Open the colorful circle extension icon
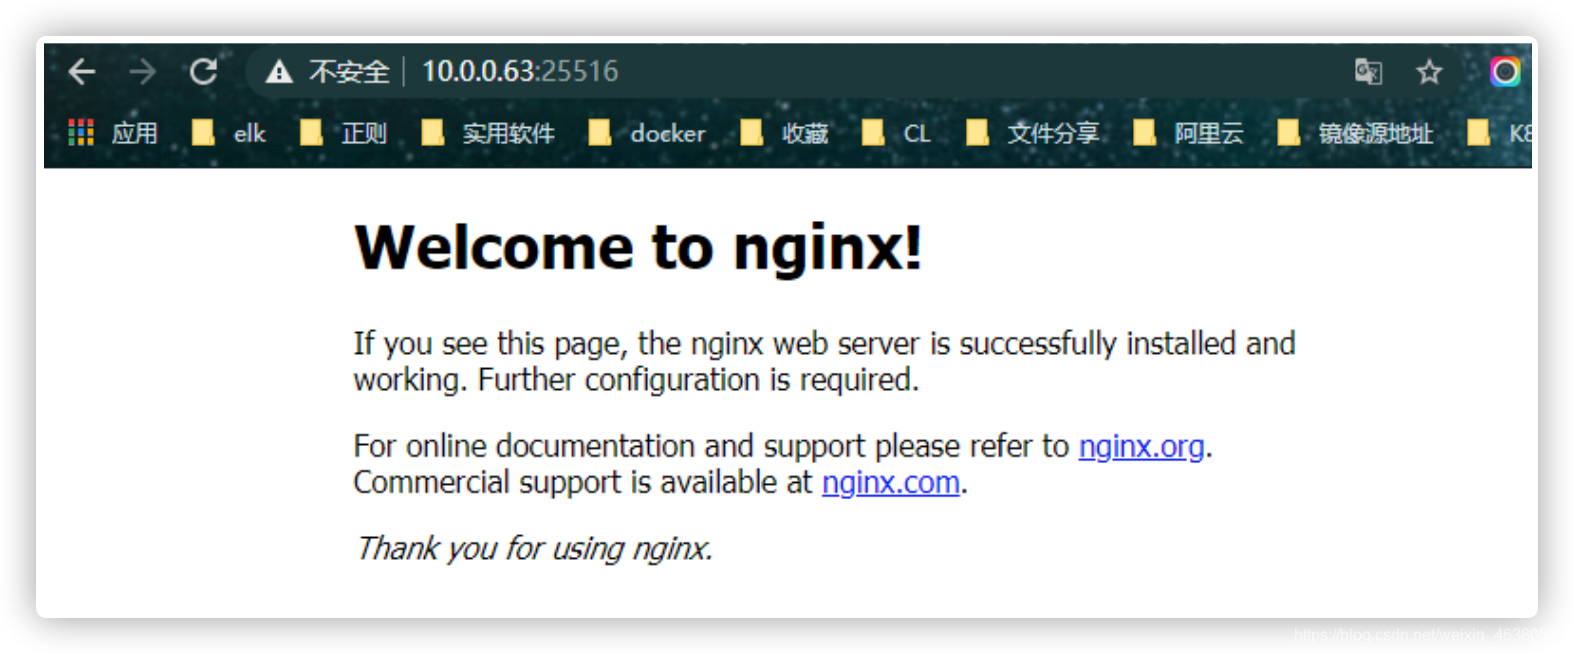 (1505, 71)
